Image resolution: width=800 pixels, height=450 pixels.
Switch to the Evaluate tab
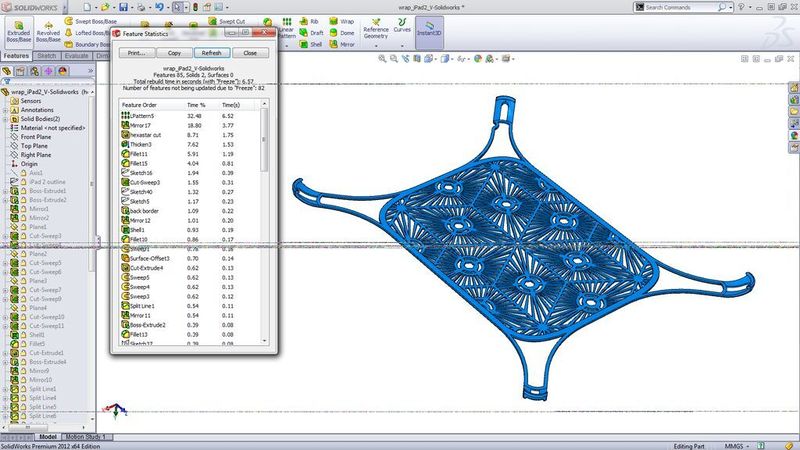(77, 56)
